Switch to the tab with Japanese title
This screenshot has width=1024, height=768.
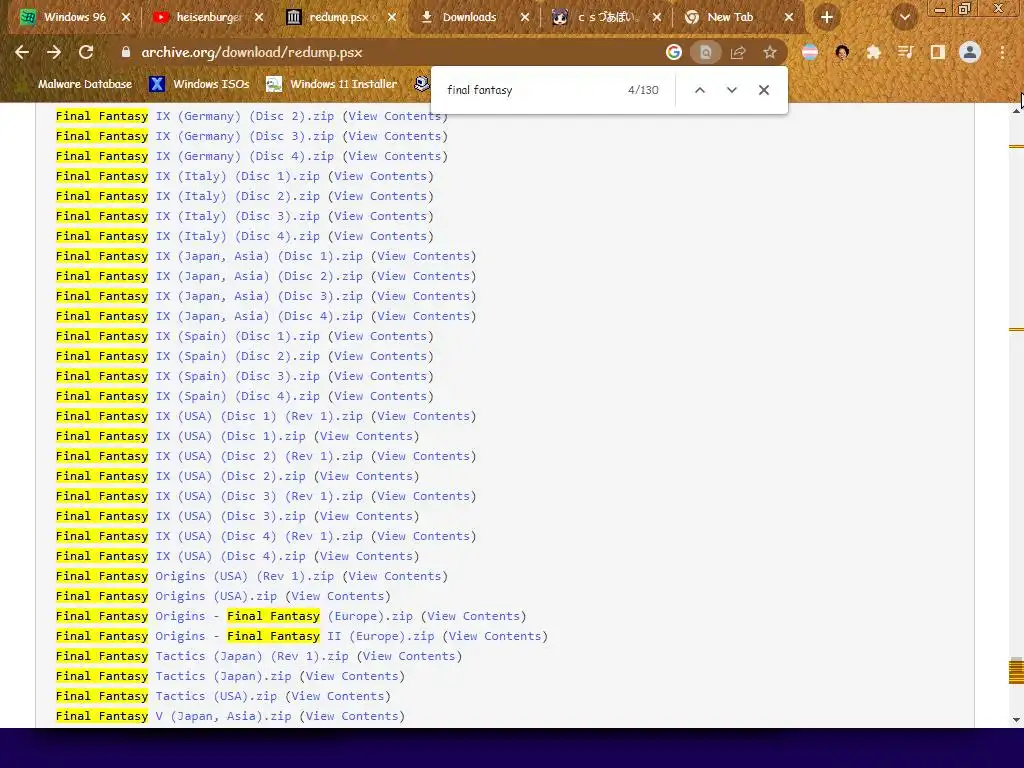click(606, 17)
